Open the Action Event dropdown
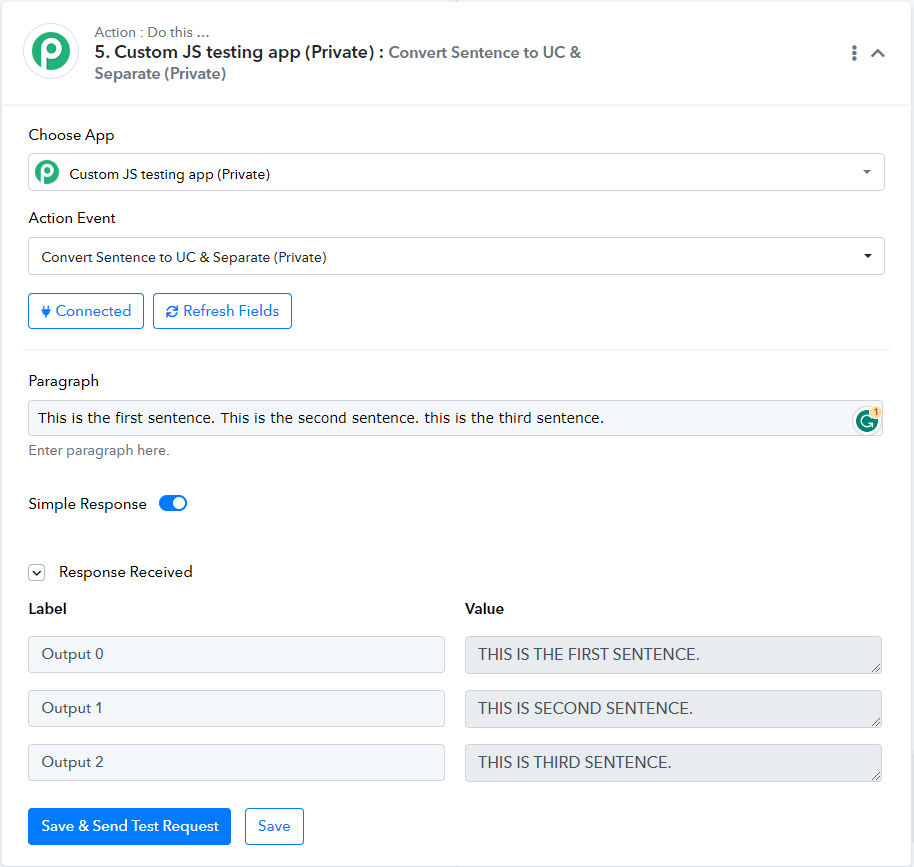Viewport: 914px width, 867px height. tap(456, 256)
